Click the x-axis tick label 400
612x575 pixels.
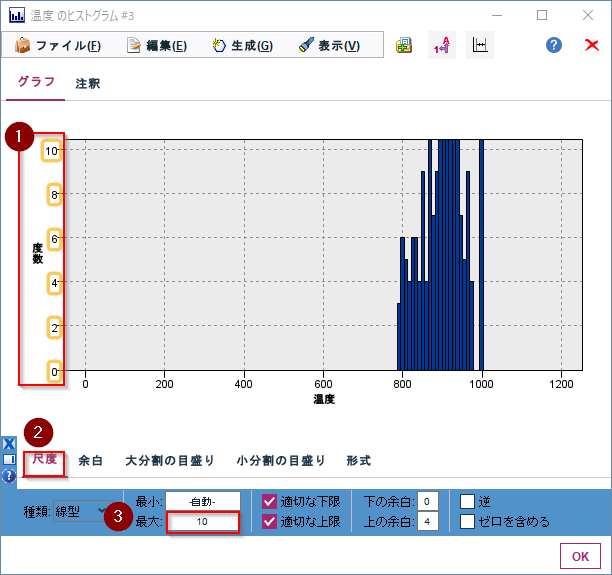244,384
